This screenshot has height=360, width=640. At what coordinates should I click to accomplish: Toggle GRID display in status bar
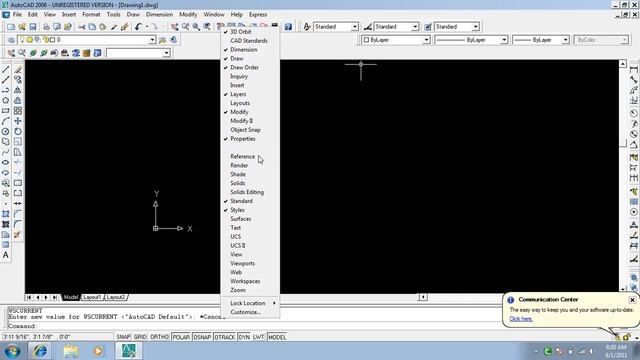(x=140, y=337)
